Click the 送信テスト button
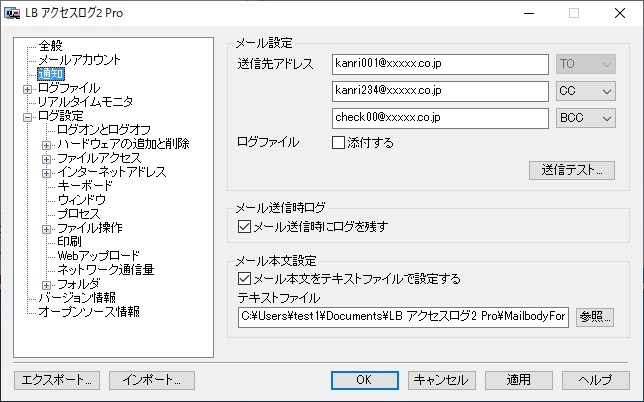This screenshot has width=644, height=402. pos(571,170)
